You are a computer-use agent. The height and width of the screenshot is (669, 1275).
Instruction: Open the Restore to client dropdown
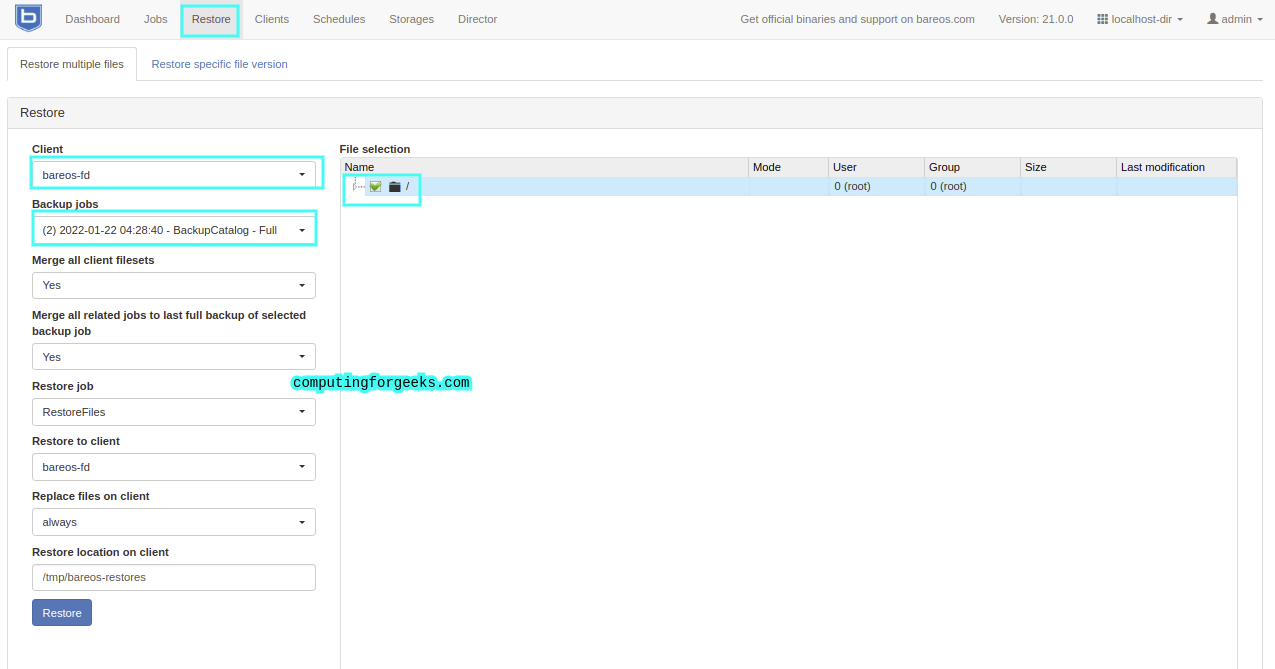point(174,467)
